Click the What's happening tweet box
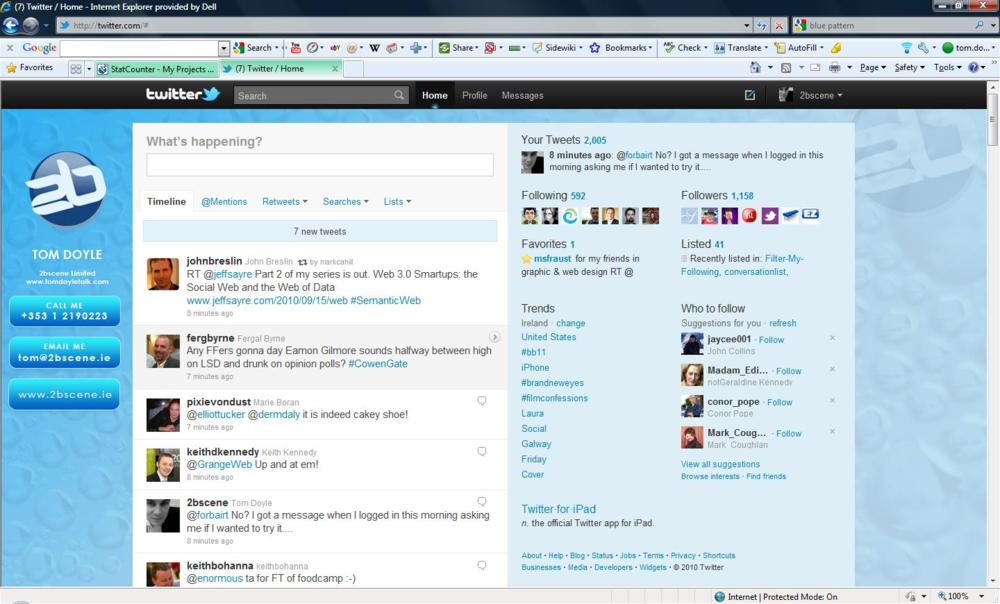The width and height of the screenshot is (1000, 604). coord(320,165)
